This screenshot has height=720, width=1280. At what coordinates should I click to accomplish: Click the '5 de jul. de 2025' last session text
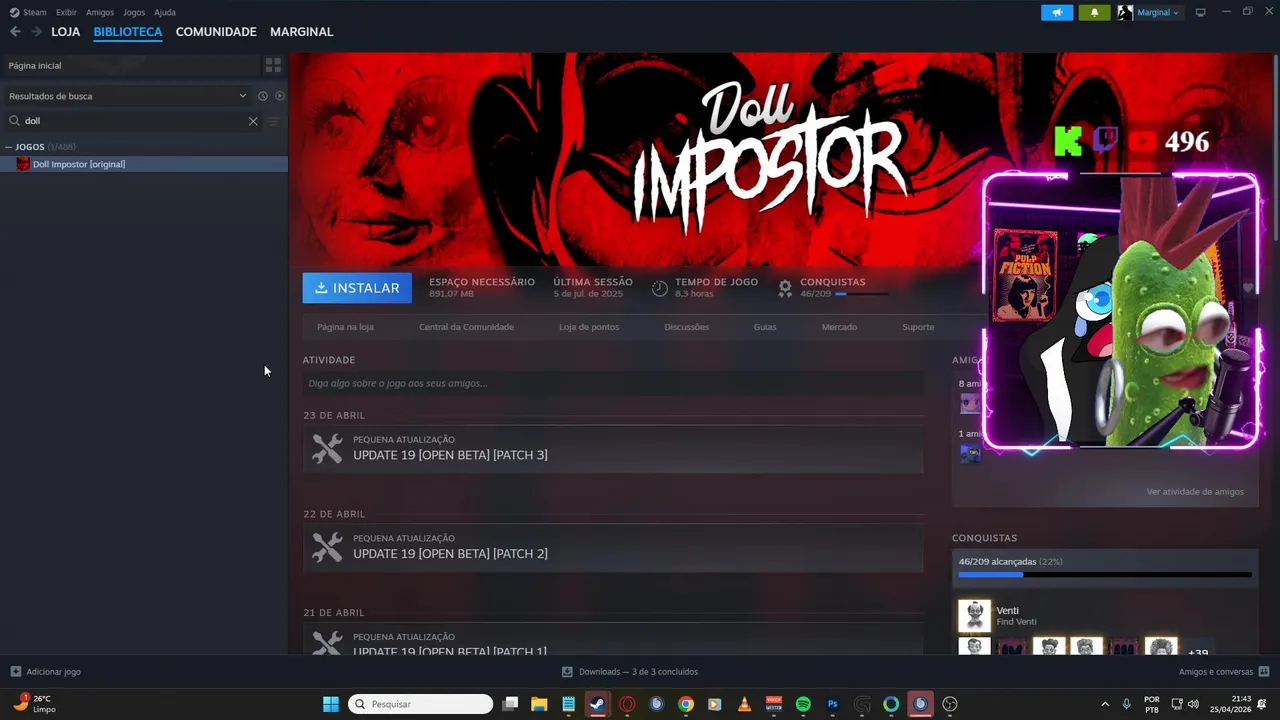coord(588,294)
